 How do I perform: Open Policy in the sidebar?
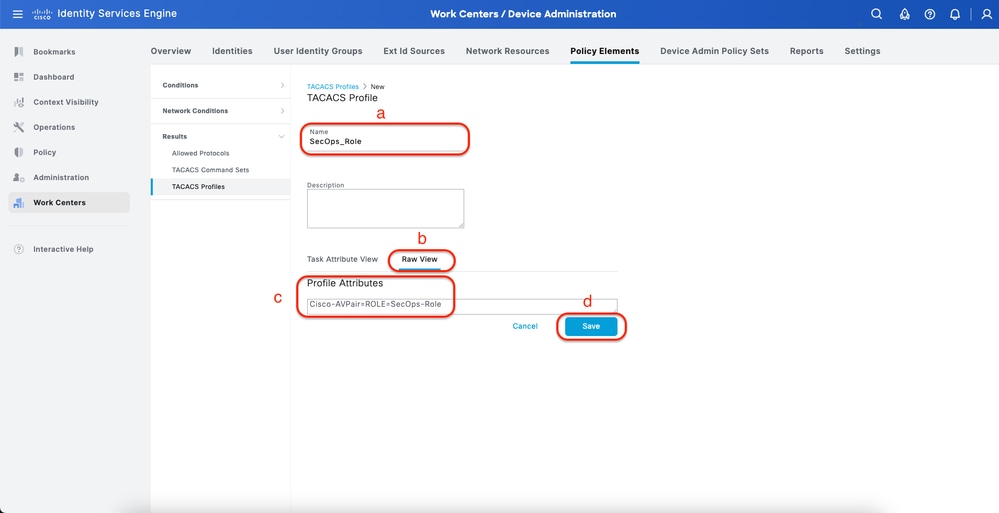pyautogui.click(x=45, y=152)
